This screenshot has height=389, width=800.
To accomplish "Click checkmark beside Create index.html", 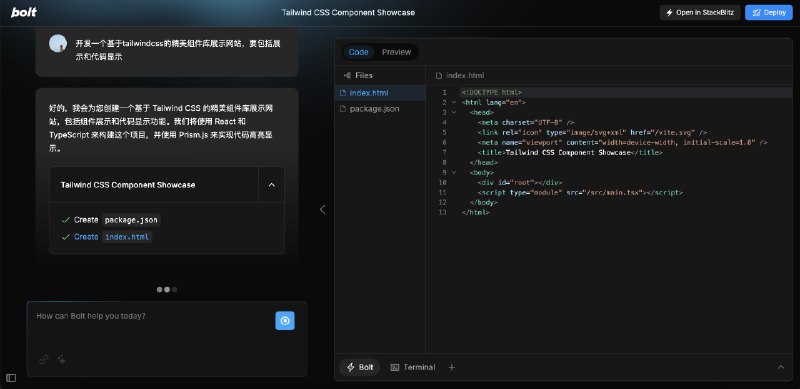I will (65, 237).
